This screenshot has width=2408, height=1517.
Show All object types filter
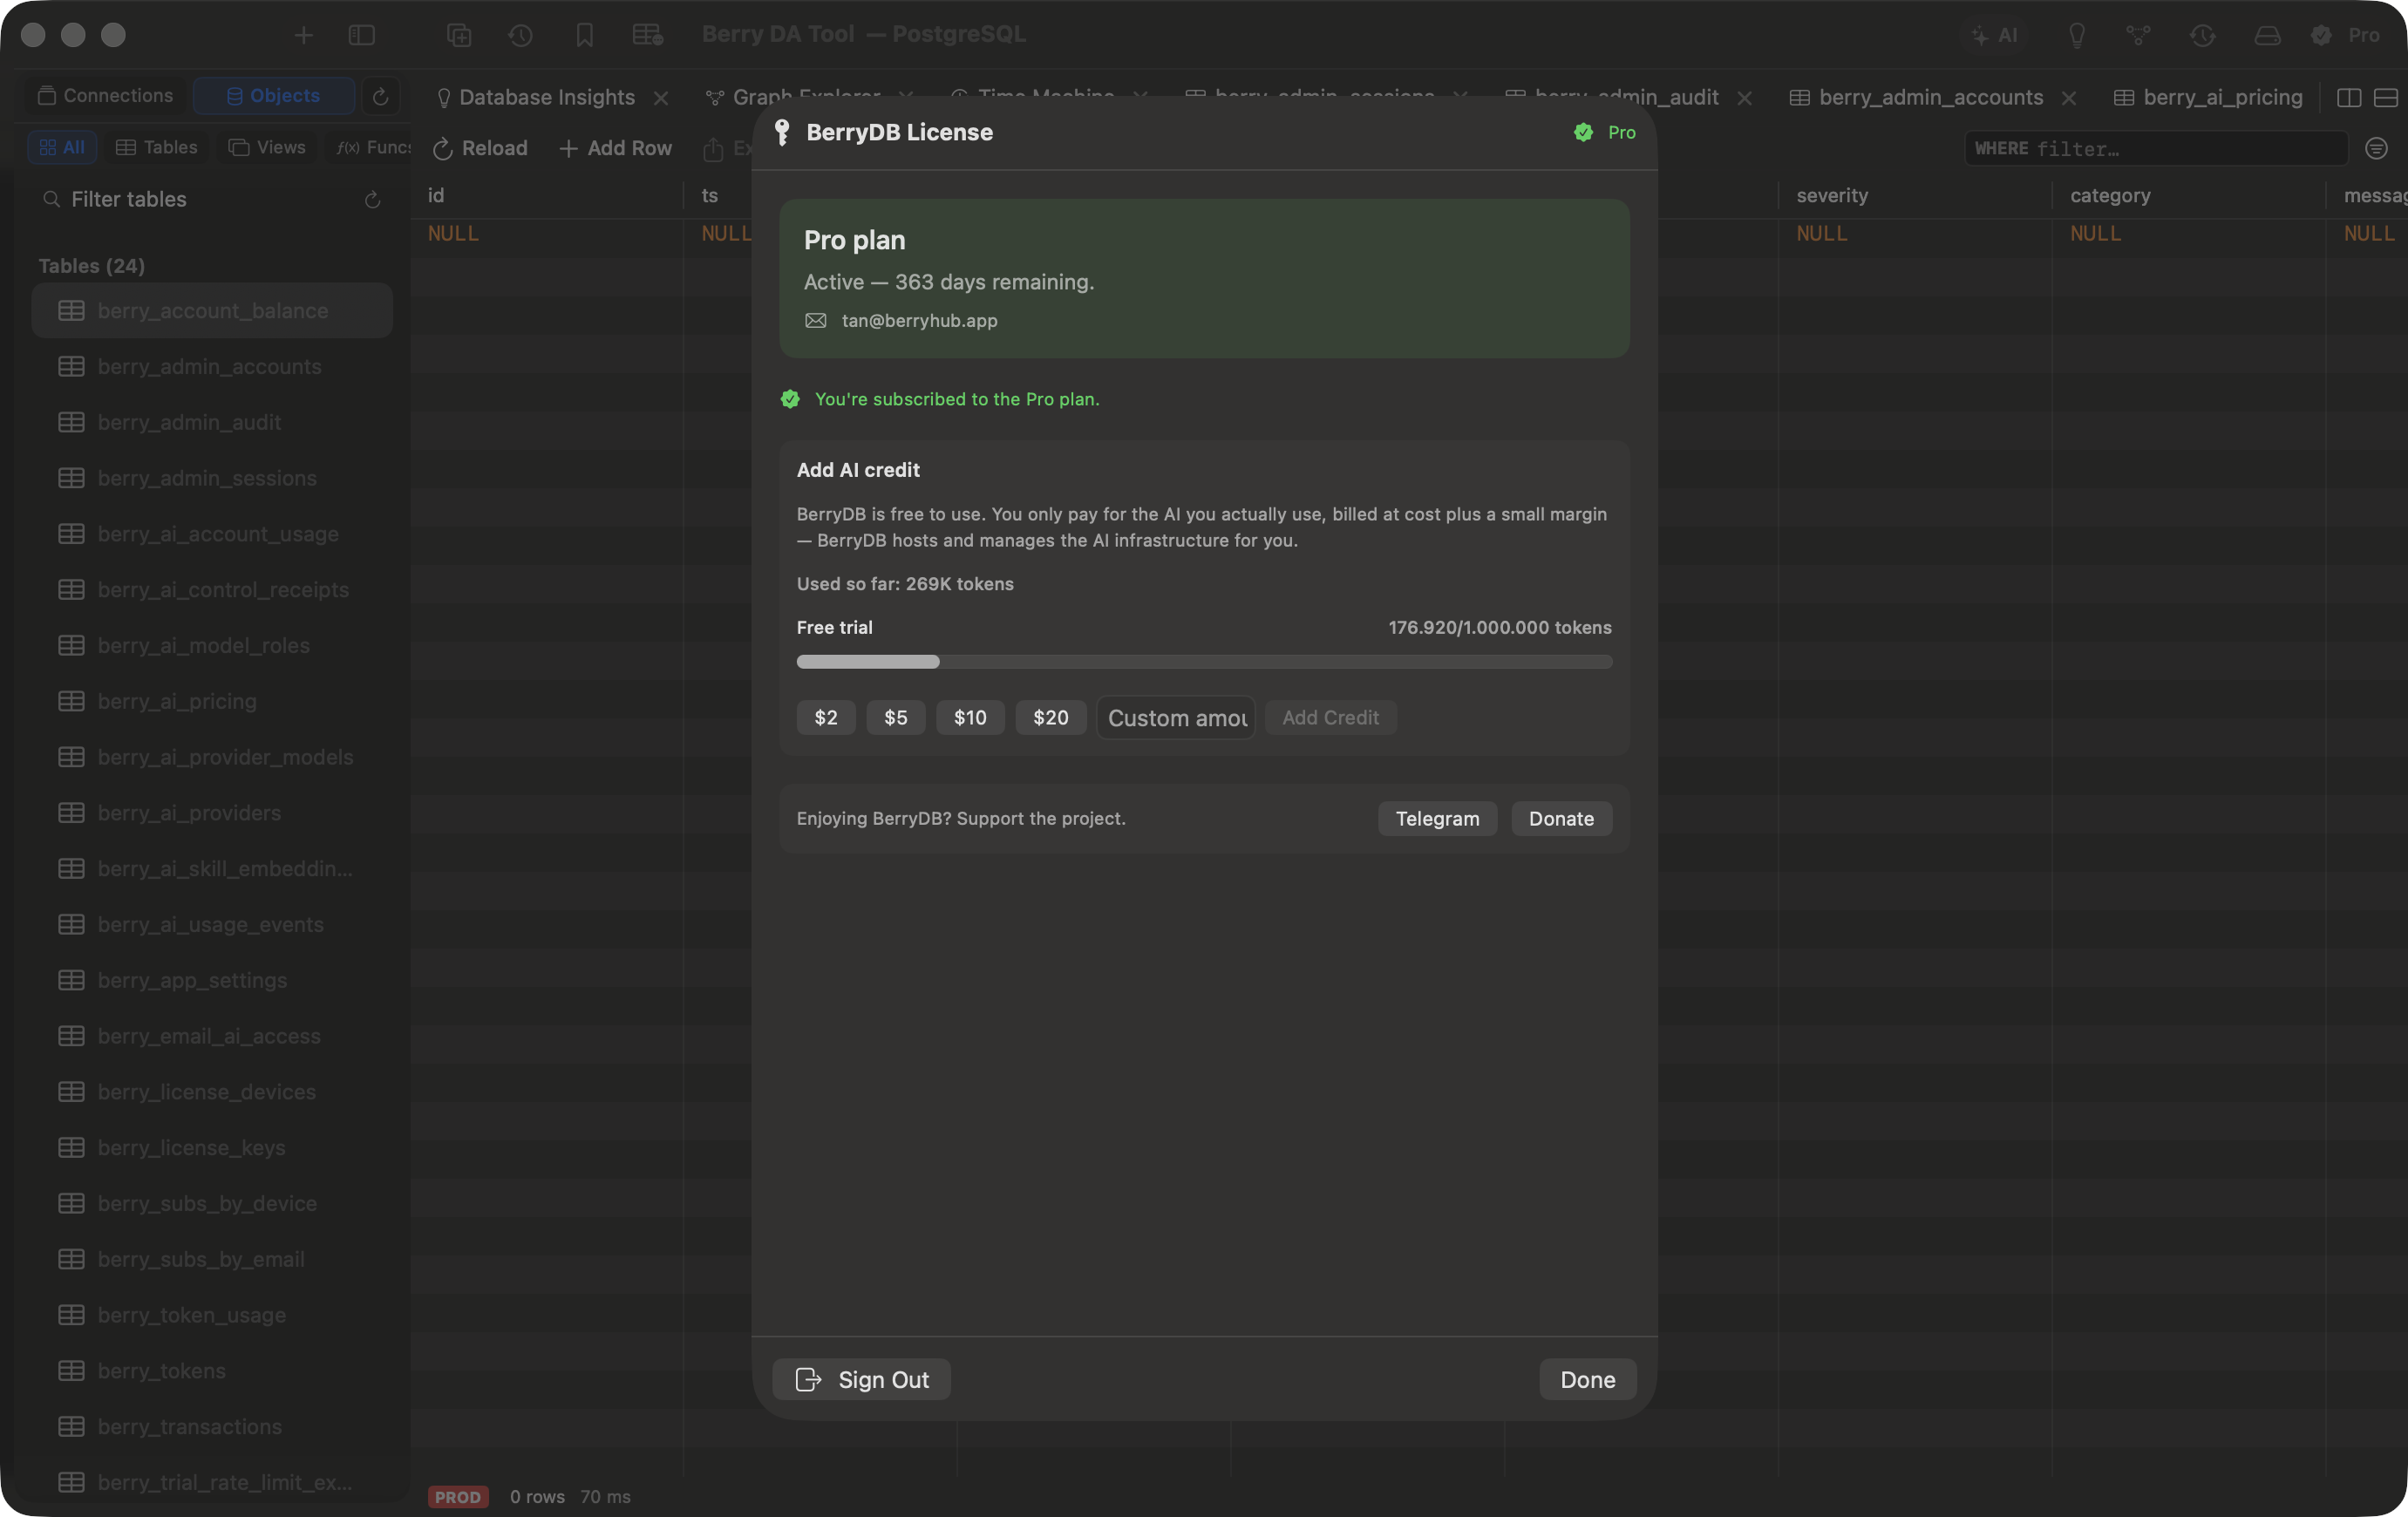[62, 147]
